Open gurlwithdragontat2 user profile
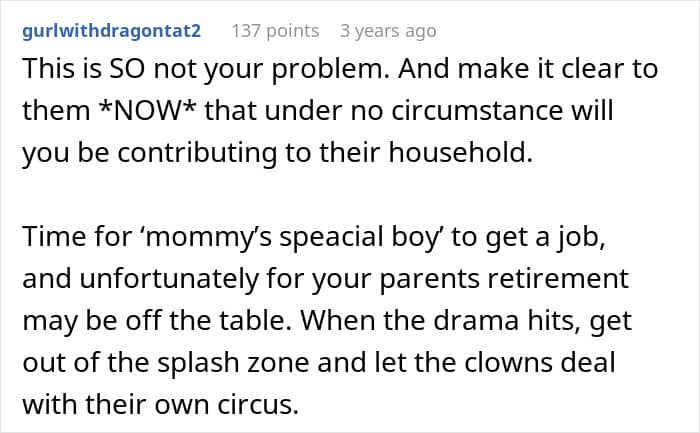This screenshot has height=433, width=700. point(111,31)
